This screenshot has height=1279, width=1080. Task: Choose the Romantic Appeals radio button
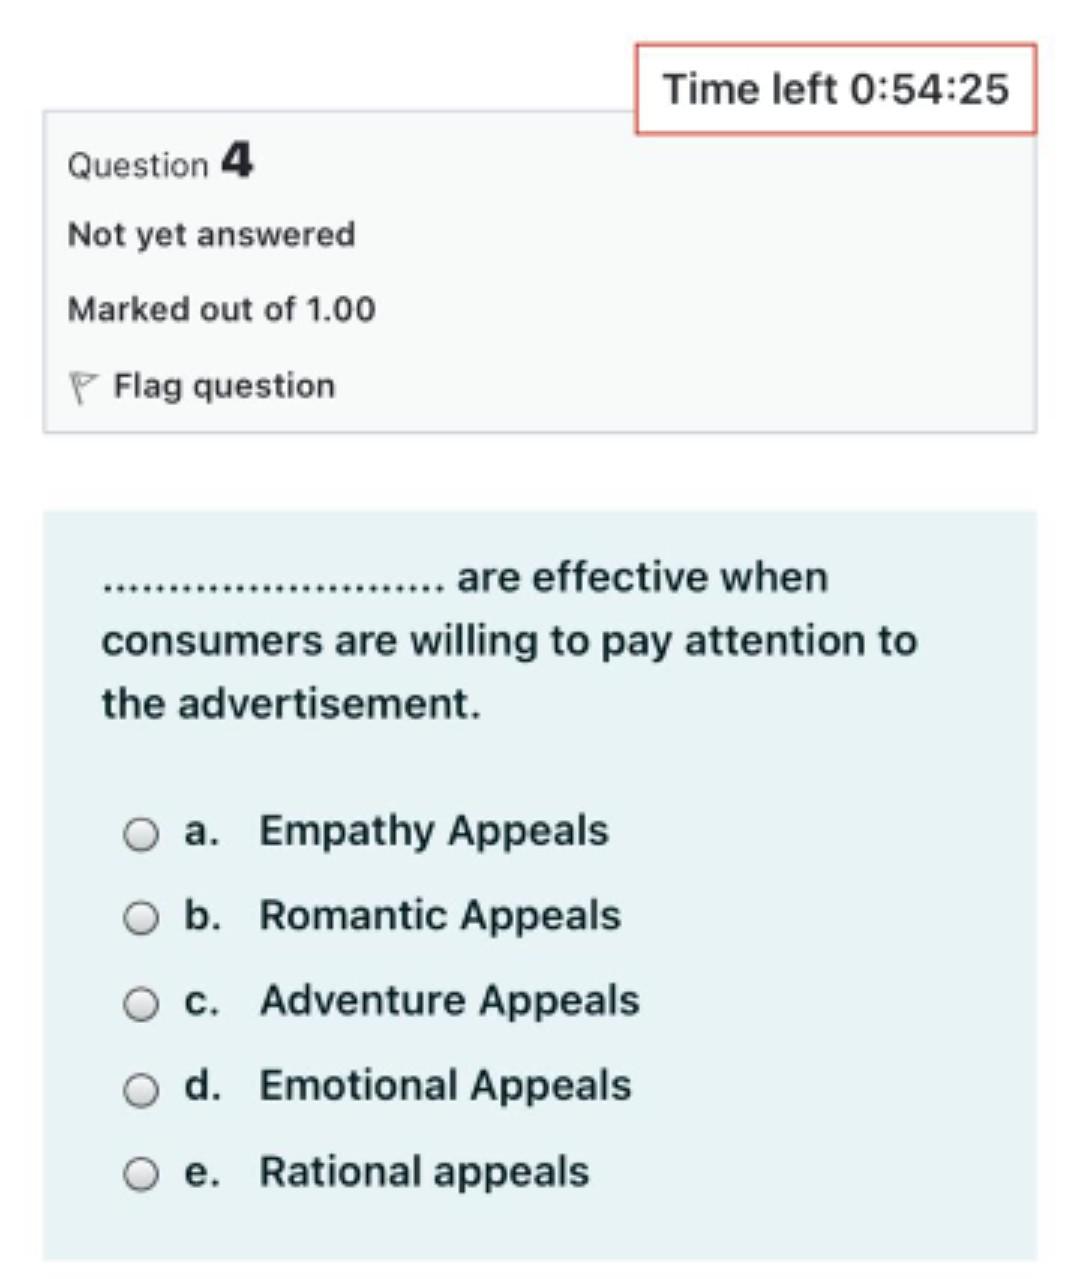(x=141, y=918)
